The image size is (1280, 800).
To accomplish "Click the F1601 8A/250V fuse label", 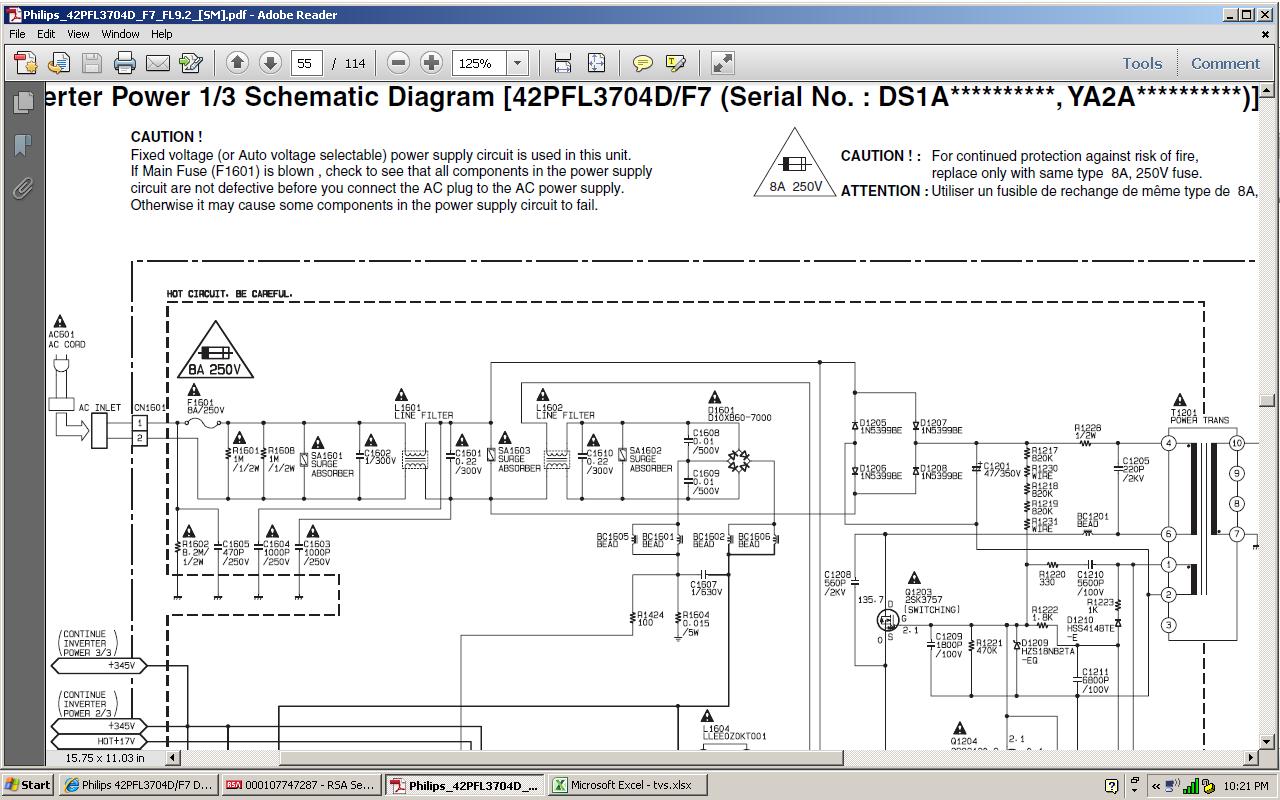I will tap(206, 406).
